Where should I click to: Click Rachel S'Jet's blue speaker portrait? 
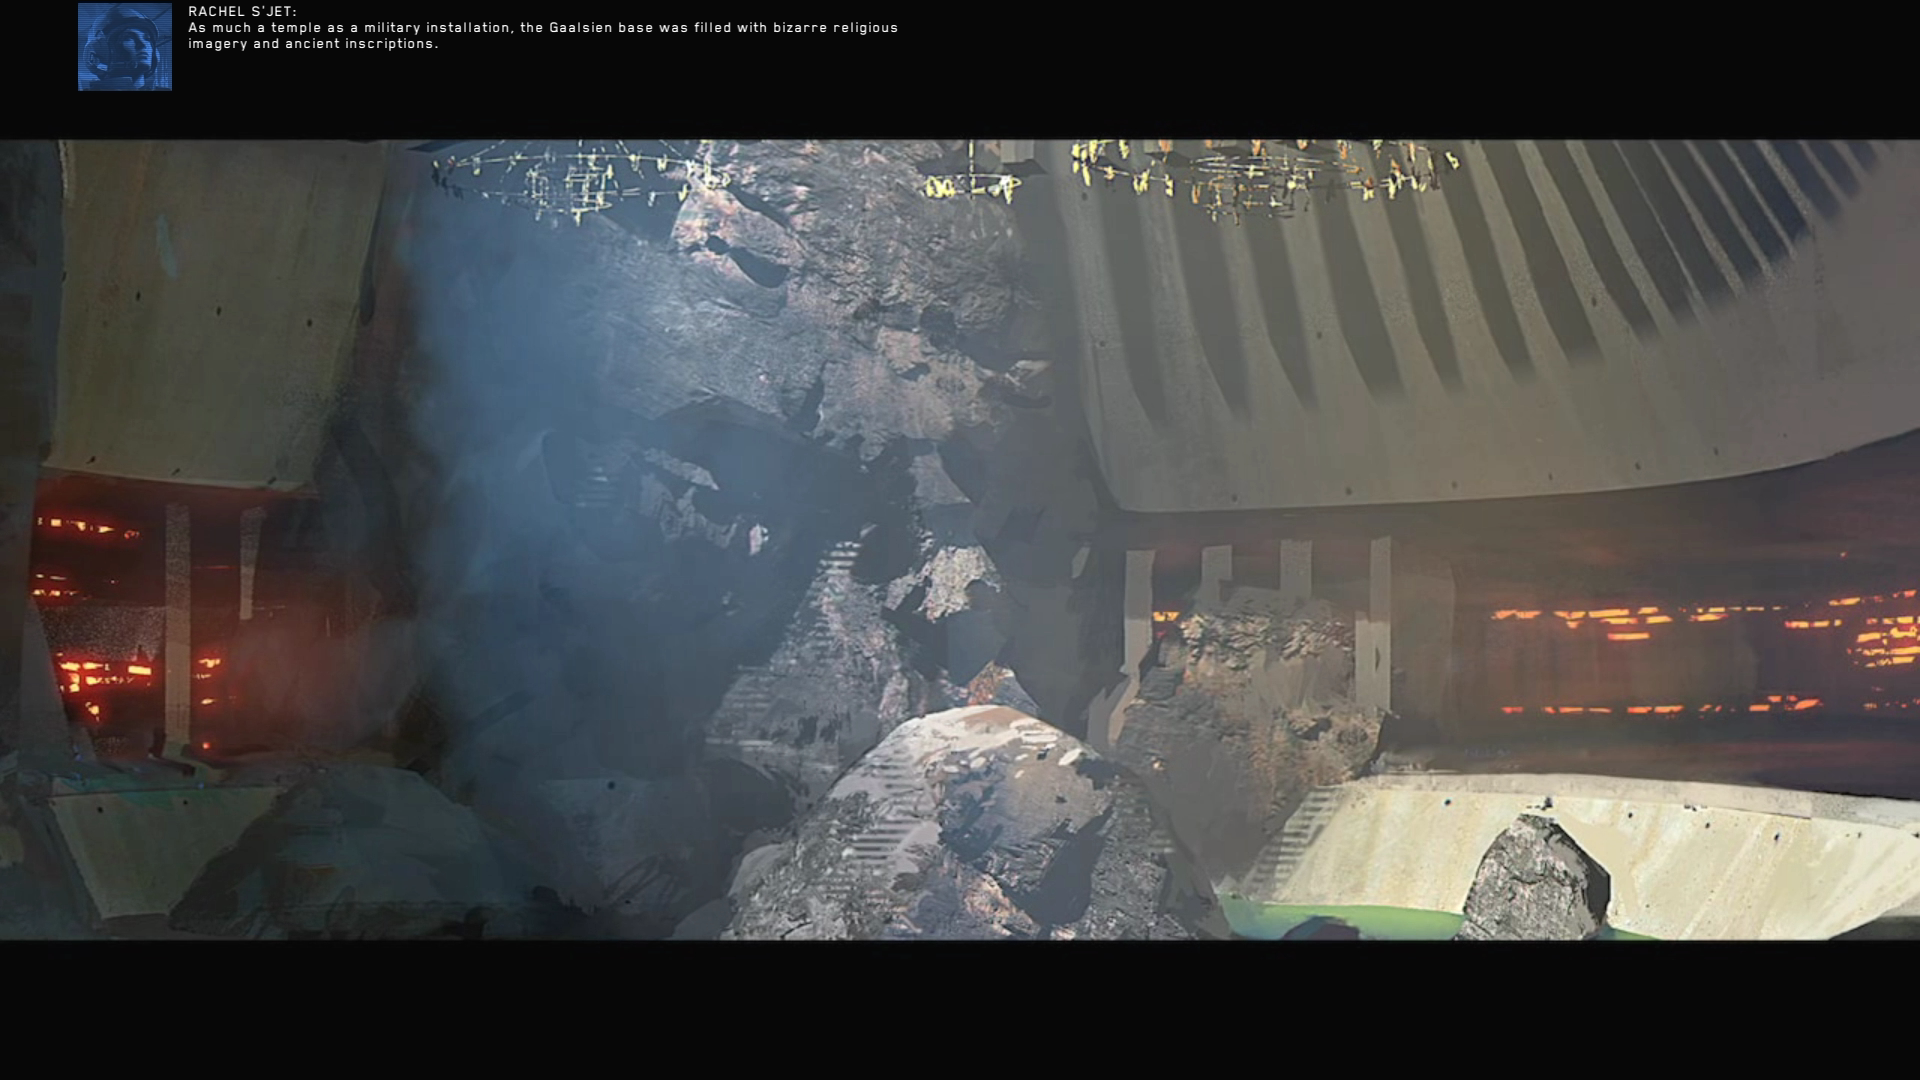[125, 47]
